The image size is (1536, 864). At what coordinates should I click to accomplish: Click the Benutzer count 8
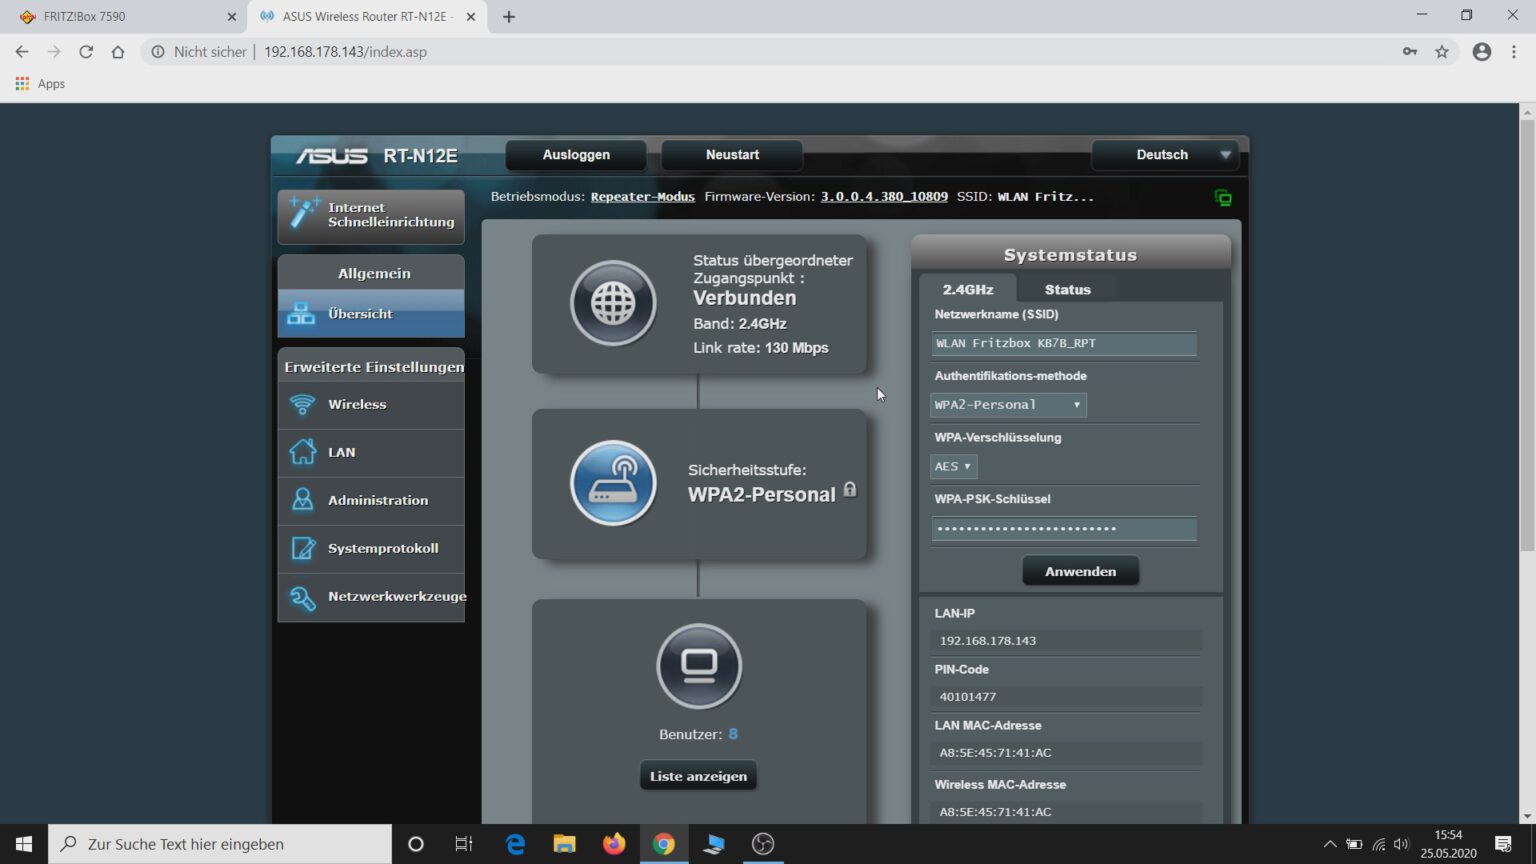tap(733, 734)
